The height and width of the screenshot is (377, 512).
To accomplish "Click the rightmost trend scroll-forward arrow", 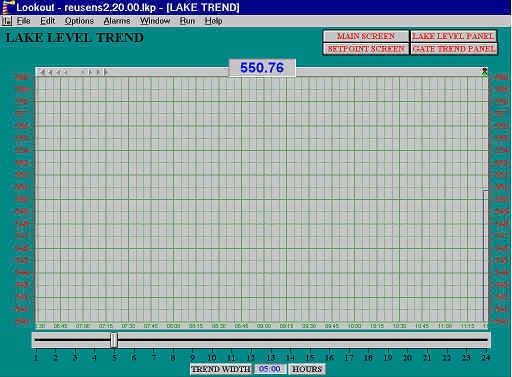I will point(105,72).
